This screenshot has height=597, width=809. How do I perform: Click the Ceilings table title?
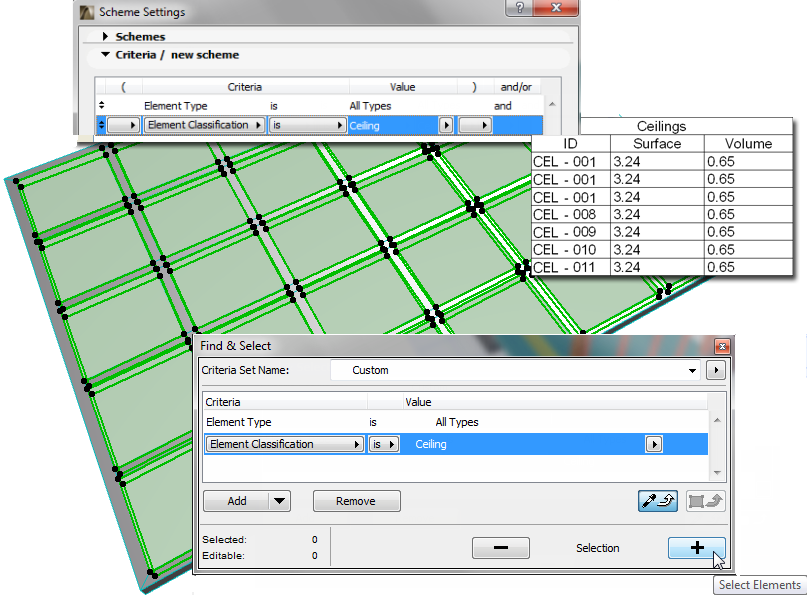tap(661, 126)
